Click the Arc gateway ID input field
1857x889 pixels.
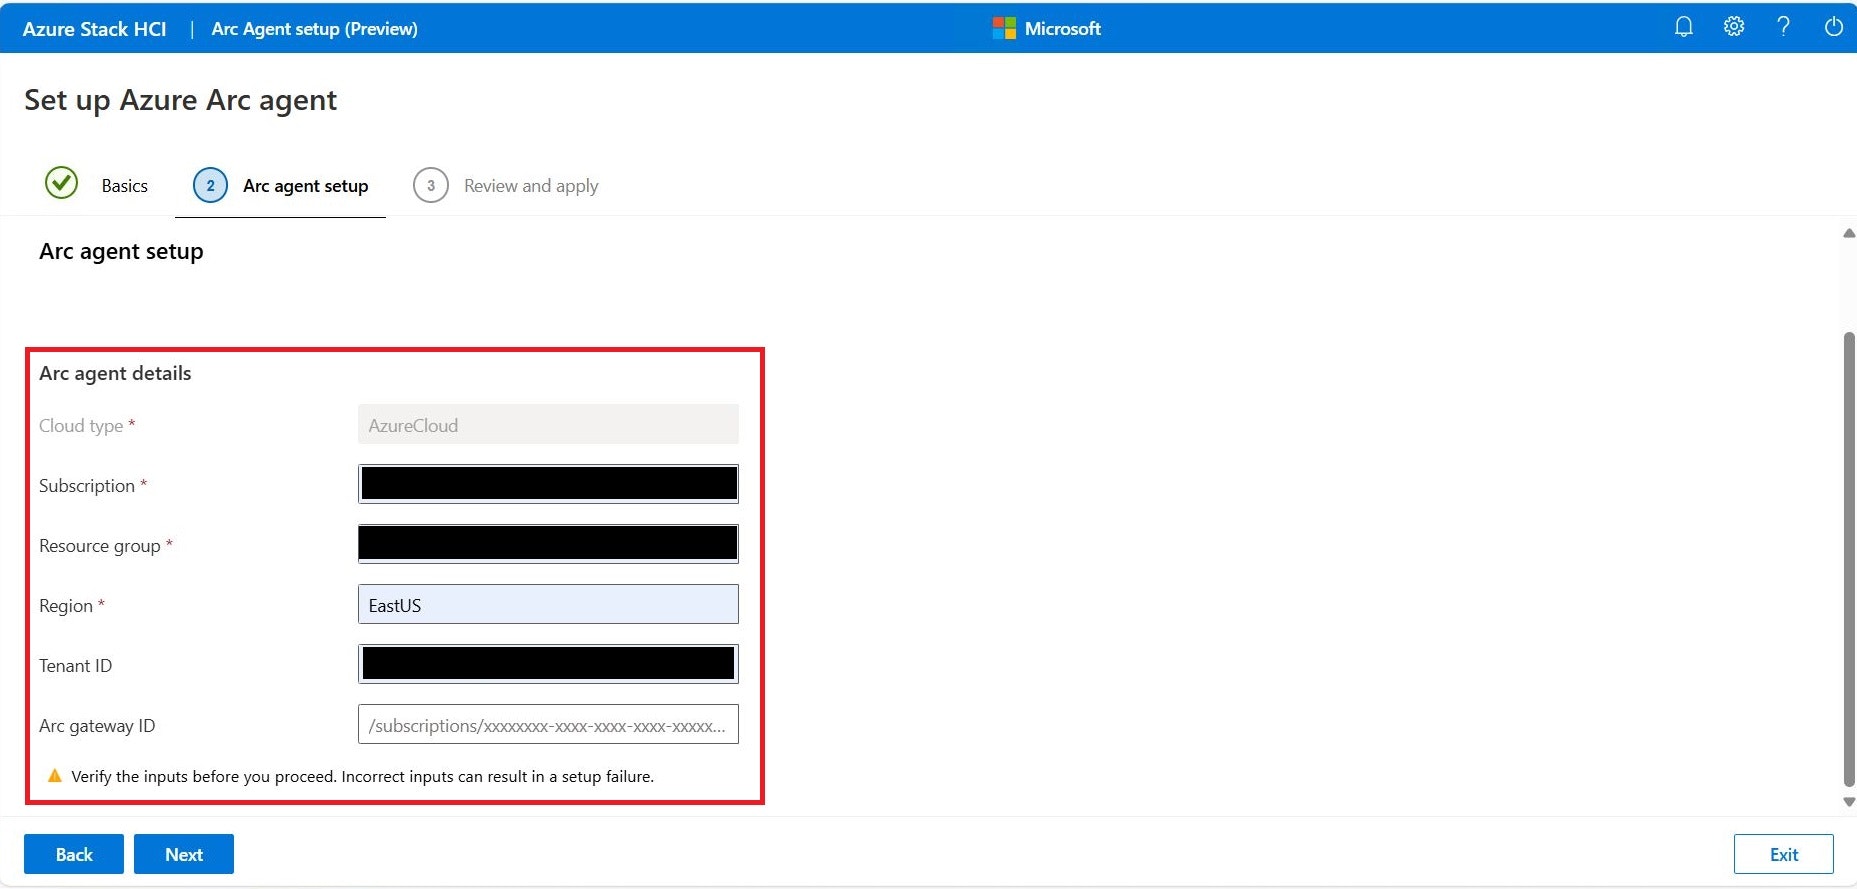coord(548,724)
